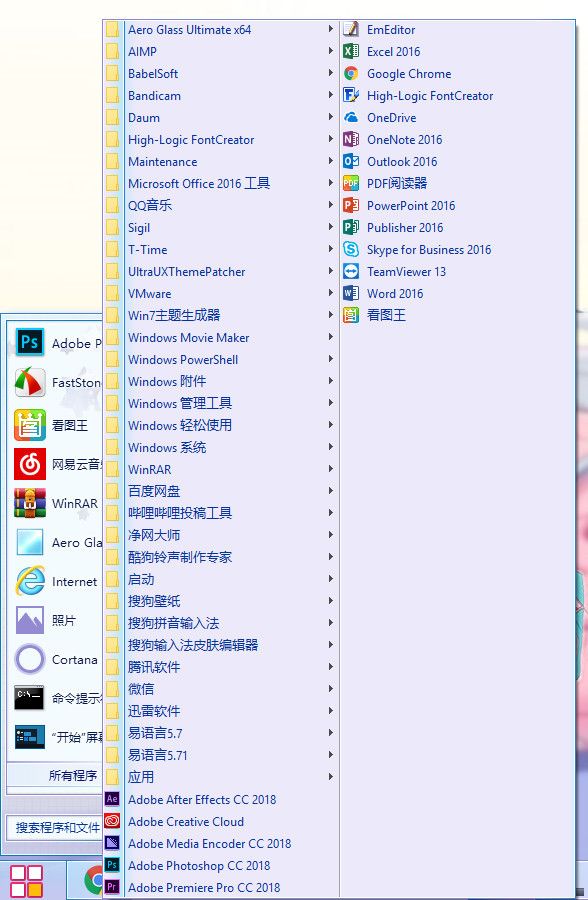Open pinned Cortana entry

56,660
